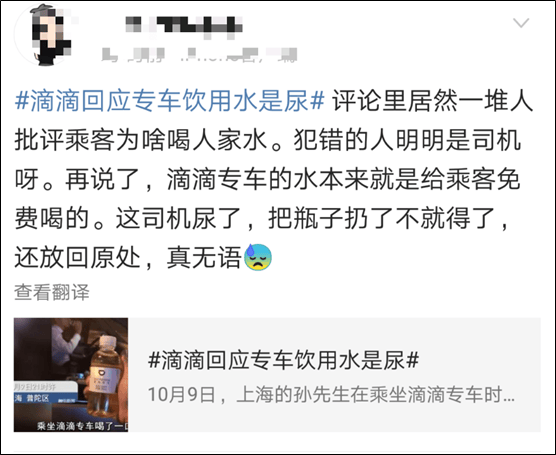Expand the post options chevron

pos(521,23)
